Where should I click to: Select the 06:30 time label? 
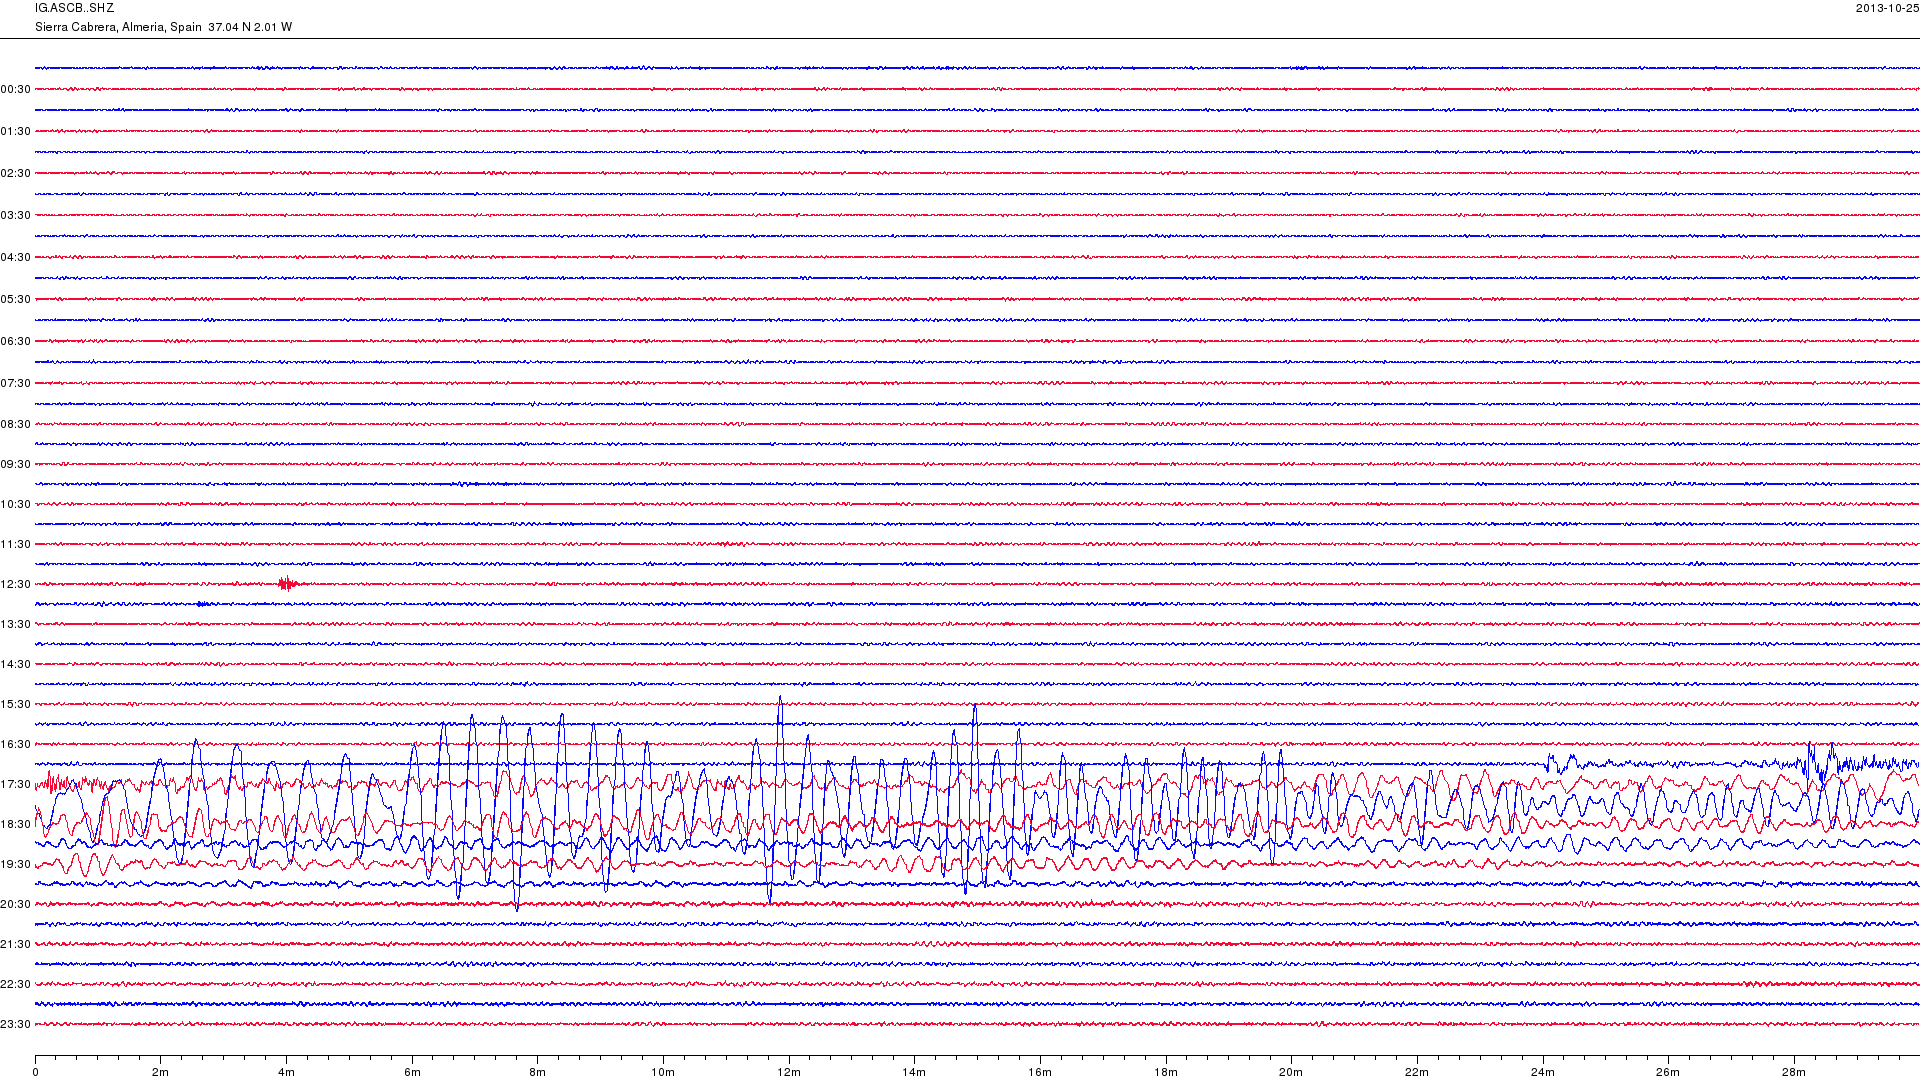click(16, 342)
